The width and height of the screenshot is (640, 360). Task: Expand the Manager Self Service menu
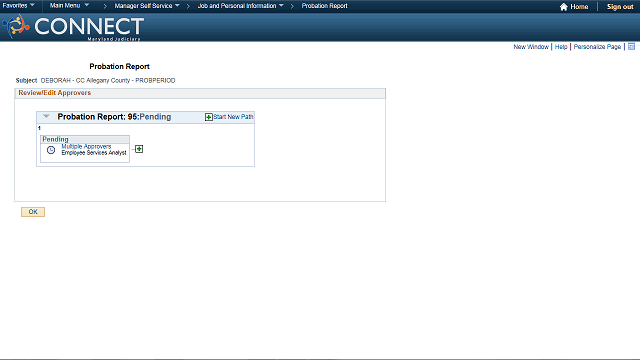click(147, 6)
